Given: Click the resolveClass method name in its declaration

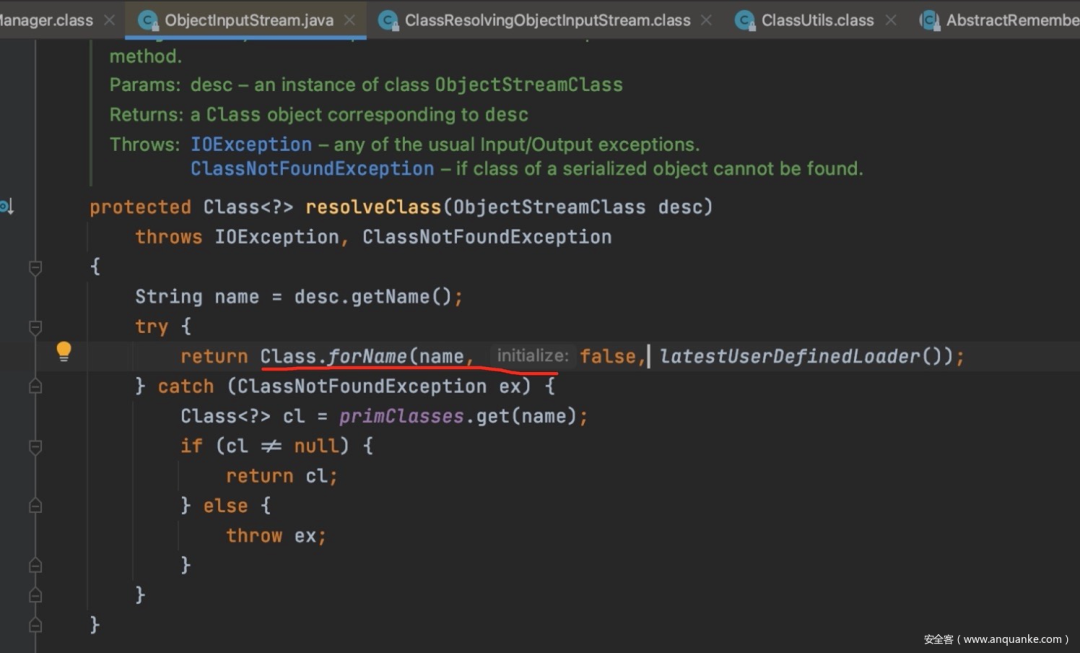Looking at the screenshot, I should click(373, 207).
